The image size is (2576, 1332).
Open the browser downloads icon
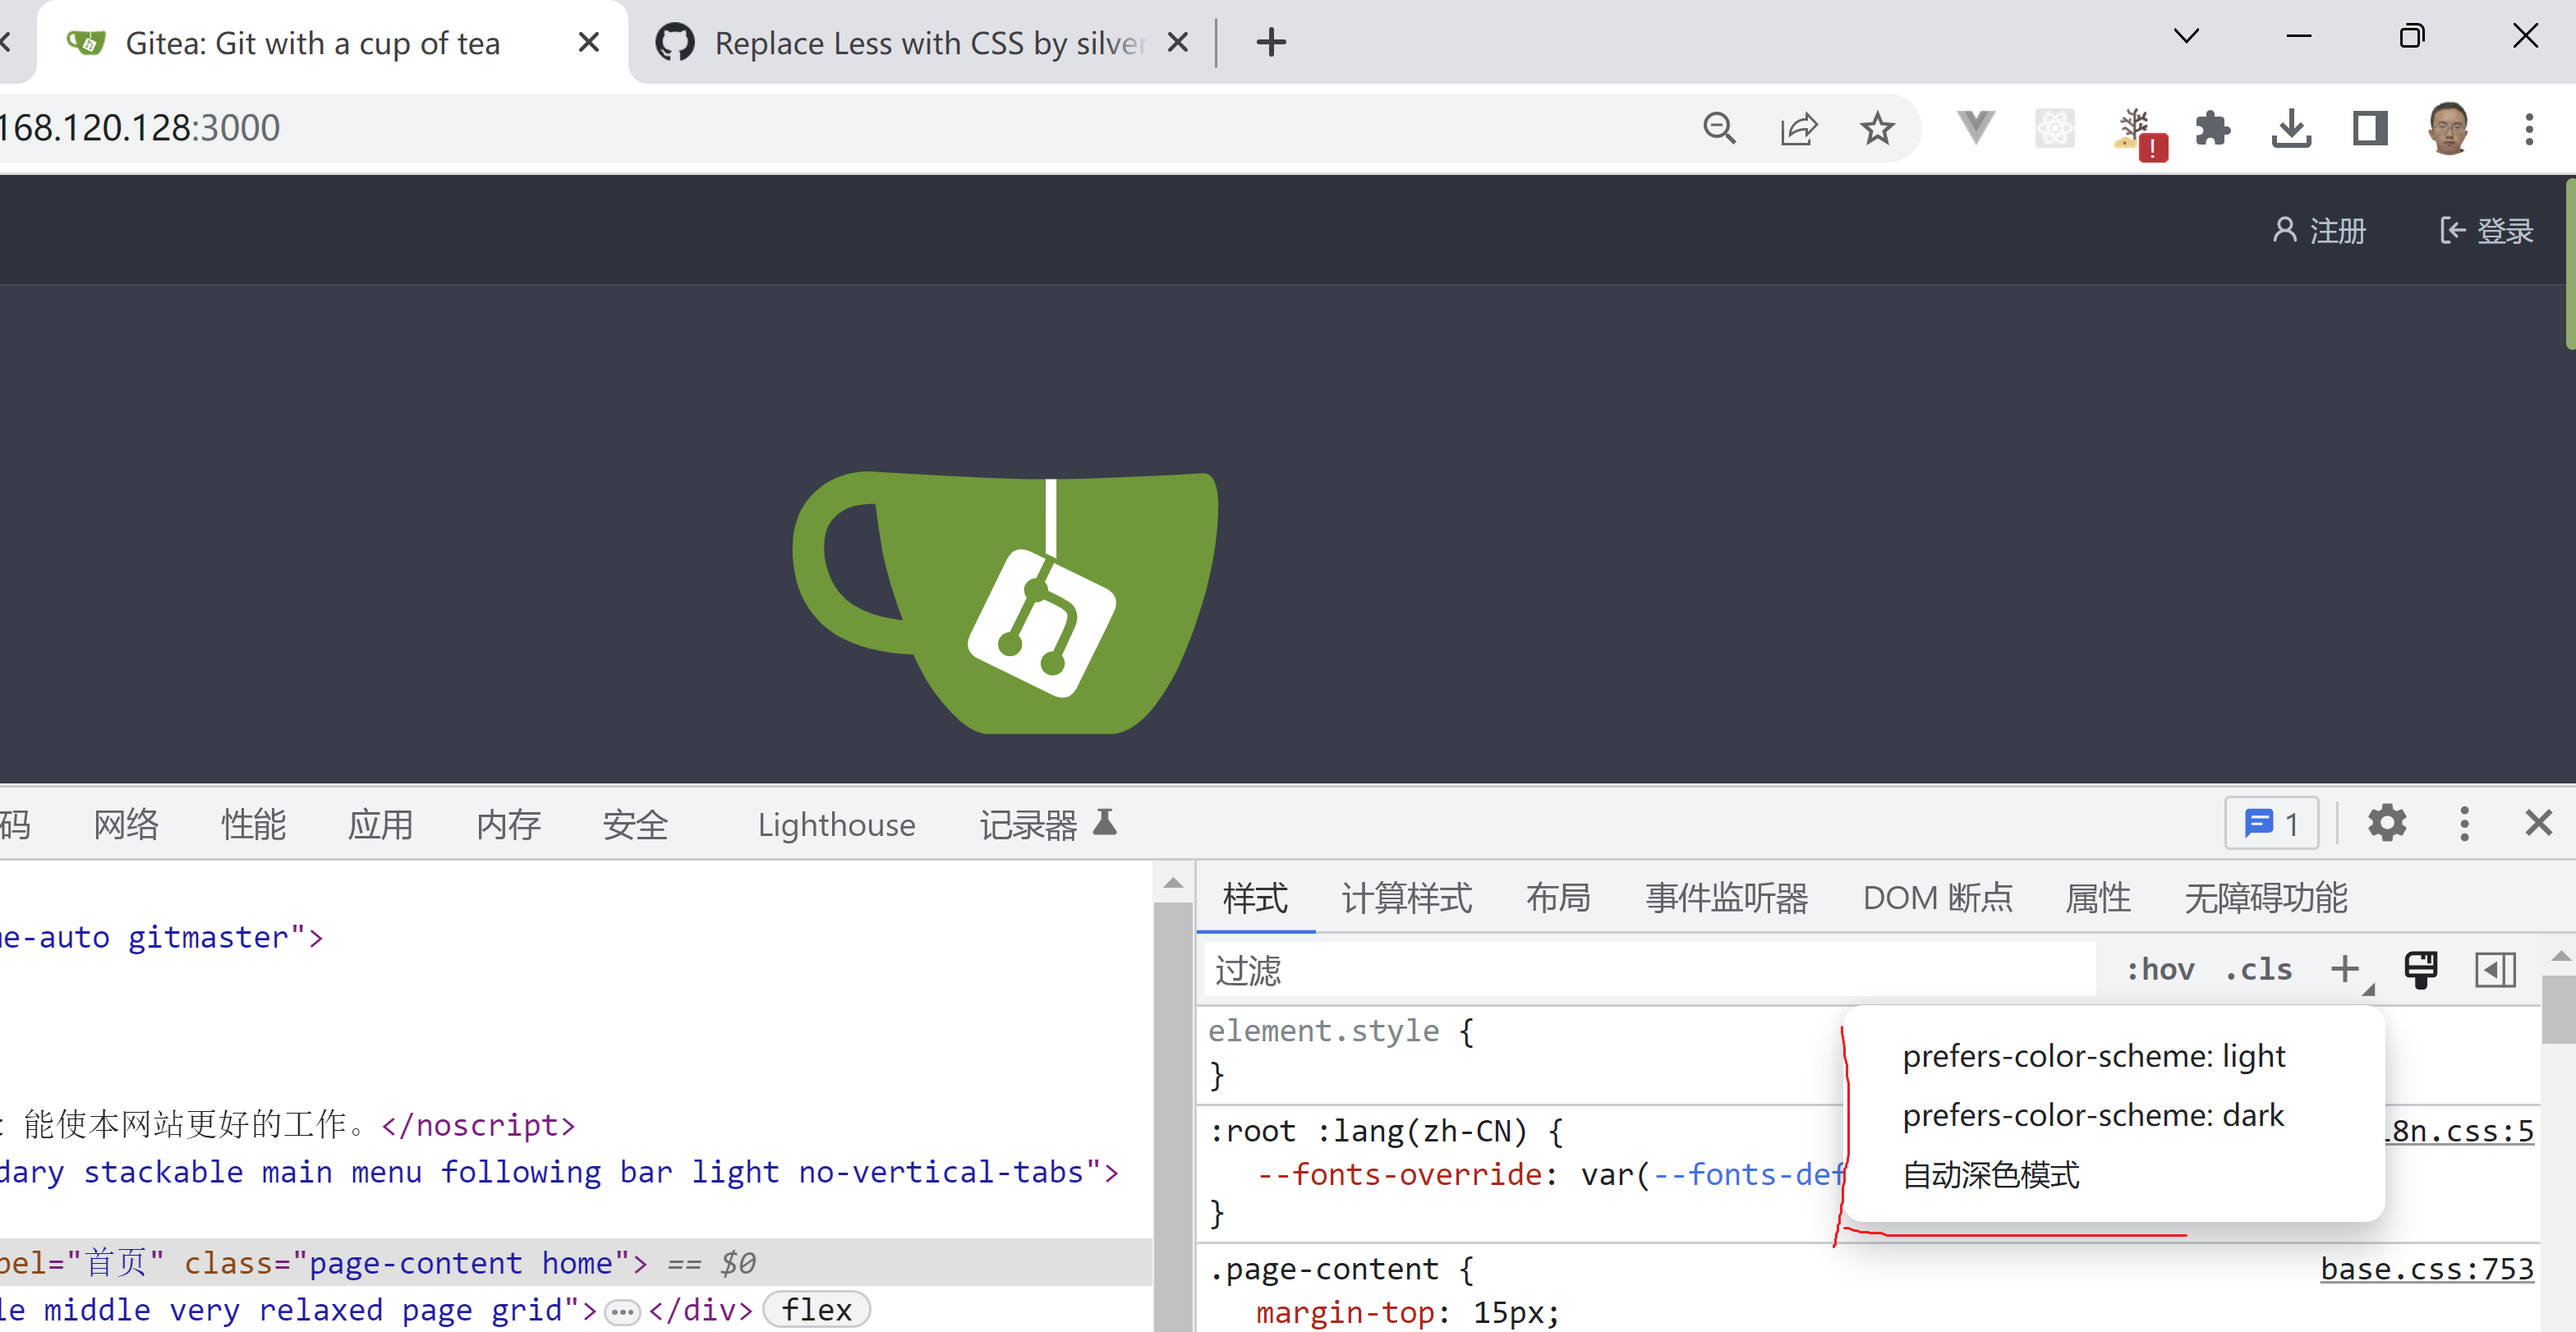[x=2291, y=128]
